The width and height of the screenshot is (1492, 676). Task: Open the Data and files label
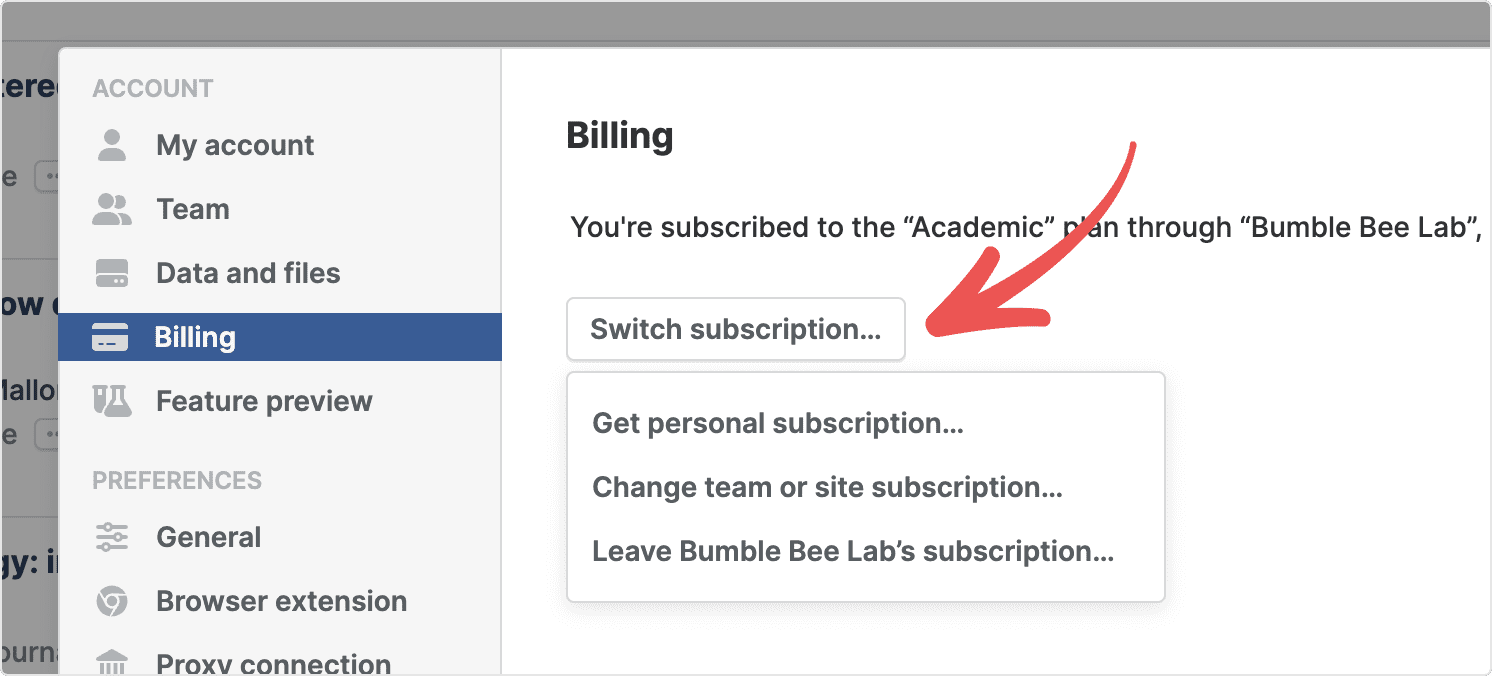[x=248, y=273]
